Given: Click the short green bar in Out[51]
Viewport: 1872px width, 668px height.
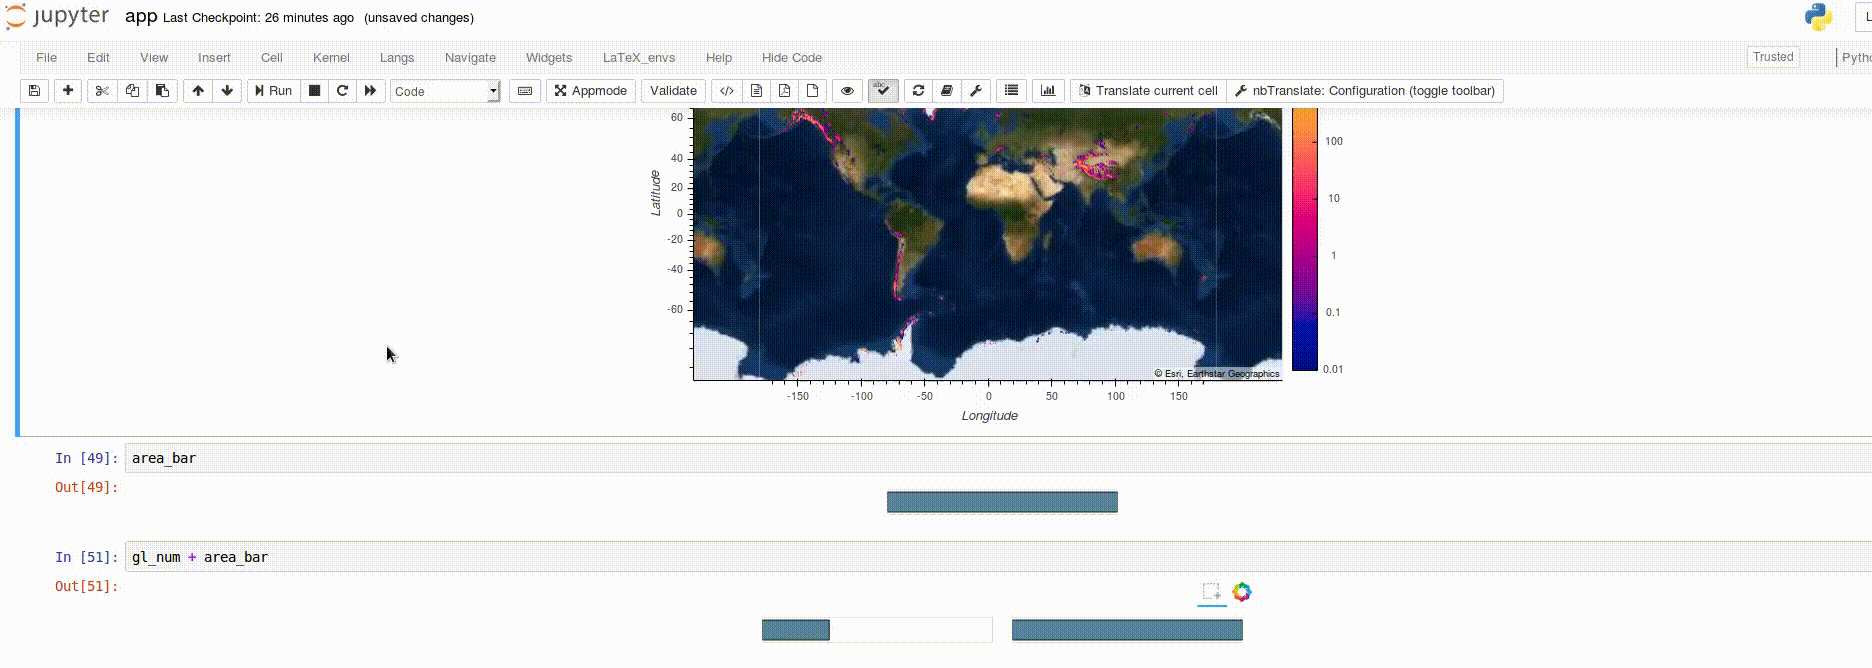Looking at the screenshot, I should pos(796,630).
